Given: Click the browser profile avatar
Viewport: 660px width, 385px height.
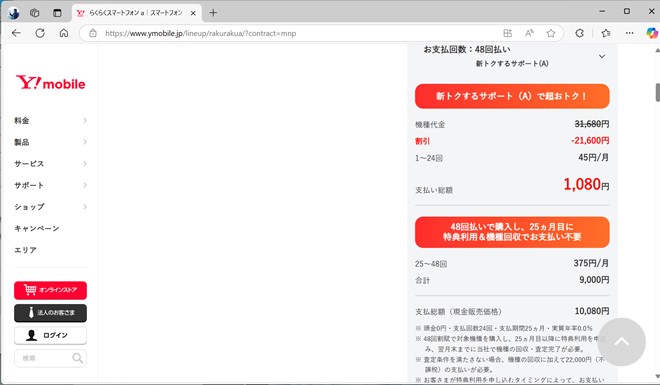Looking at the screenshot, I should [13, 13].
